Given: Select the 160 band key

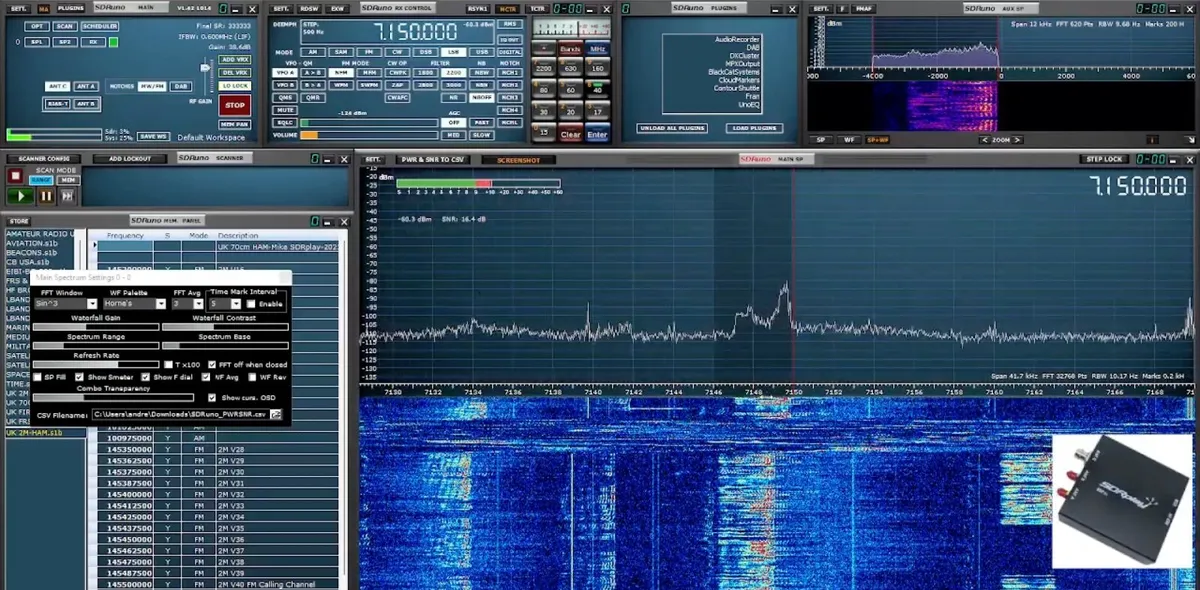Looking at the screenshot, I should click(x=597, y=68).
